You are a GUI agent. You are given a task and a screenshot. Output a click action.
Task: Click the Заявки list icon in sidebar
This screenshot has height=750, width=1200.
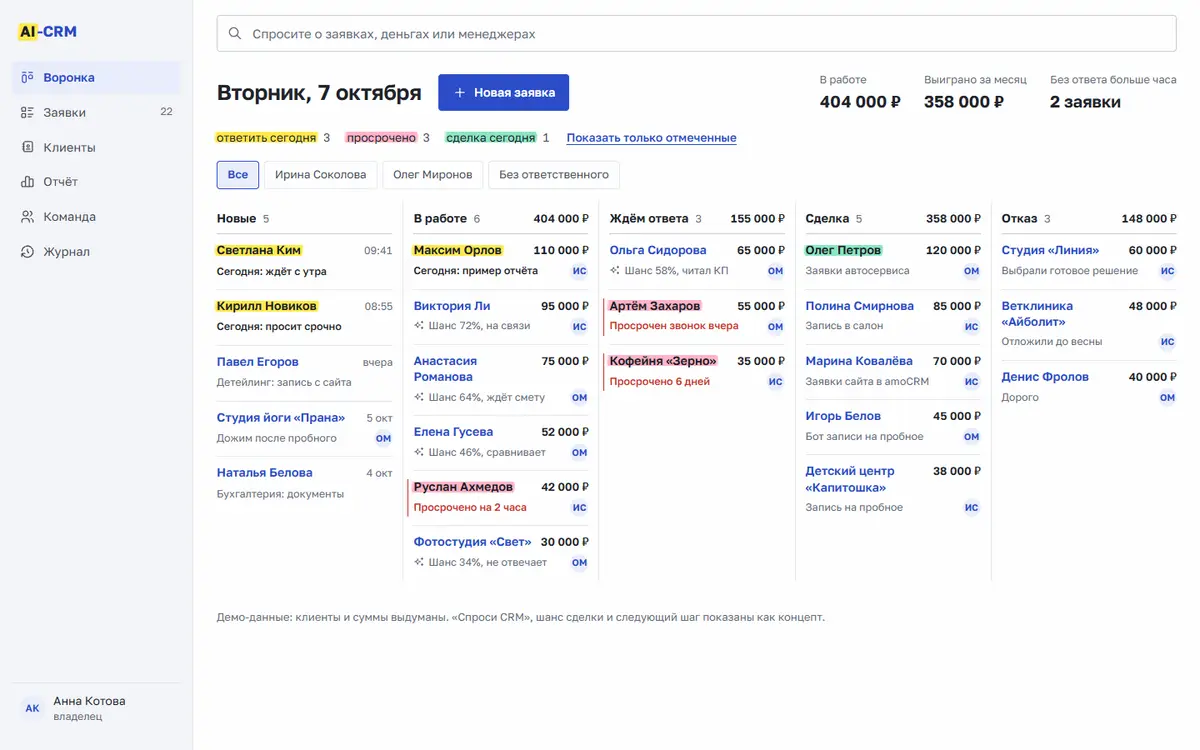click(28, 112)
